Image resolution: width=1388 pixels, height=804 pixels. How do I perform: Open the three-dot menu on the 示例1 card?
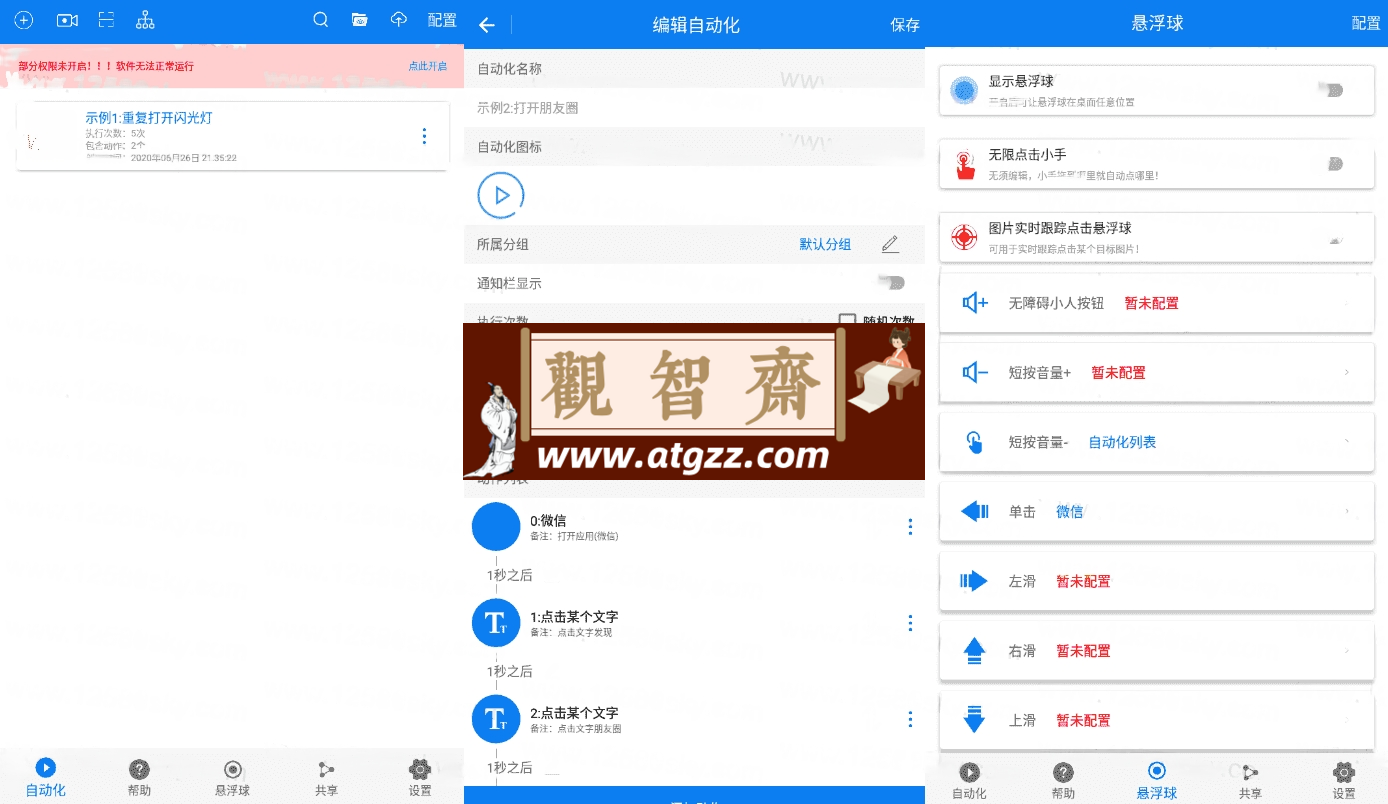425,136
